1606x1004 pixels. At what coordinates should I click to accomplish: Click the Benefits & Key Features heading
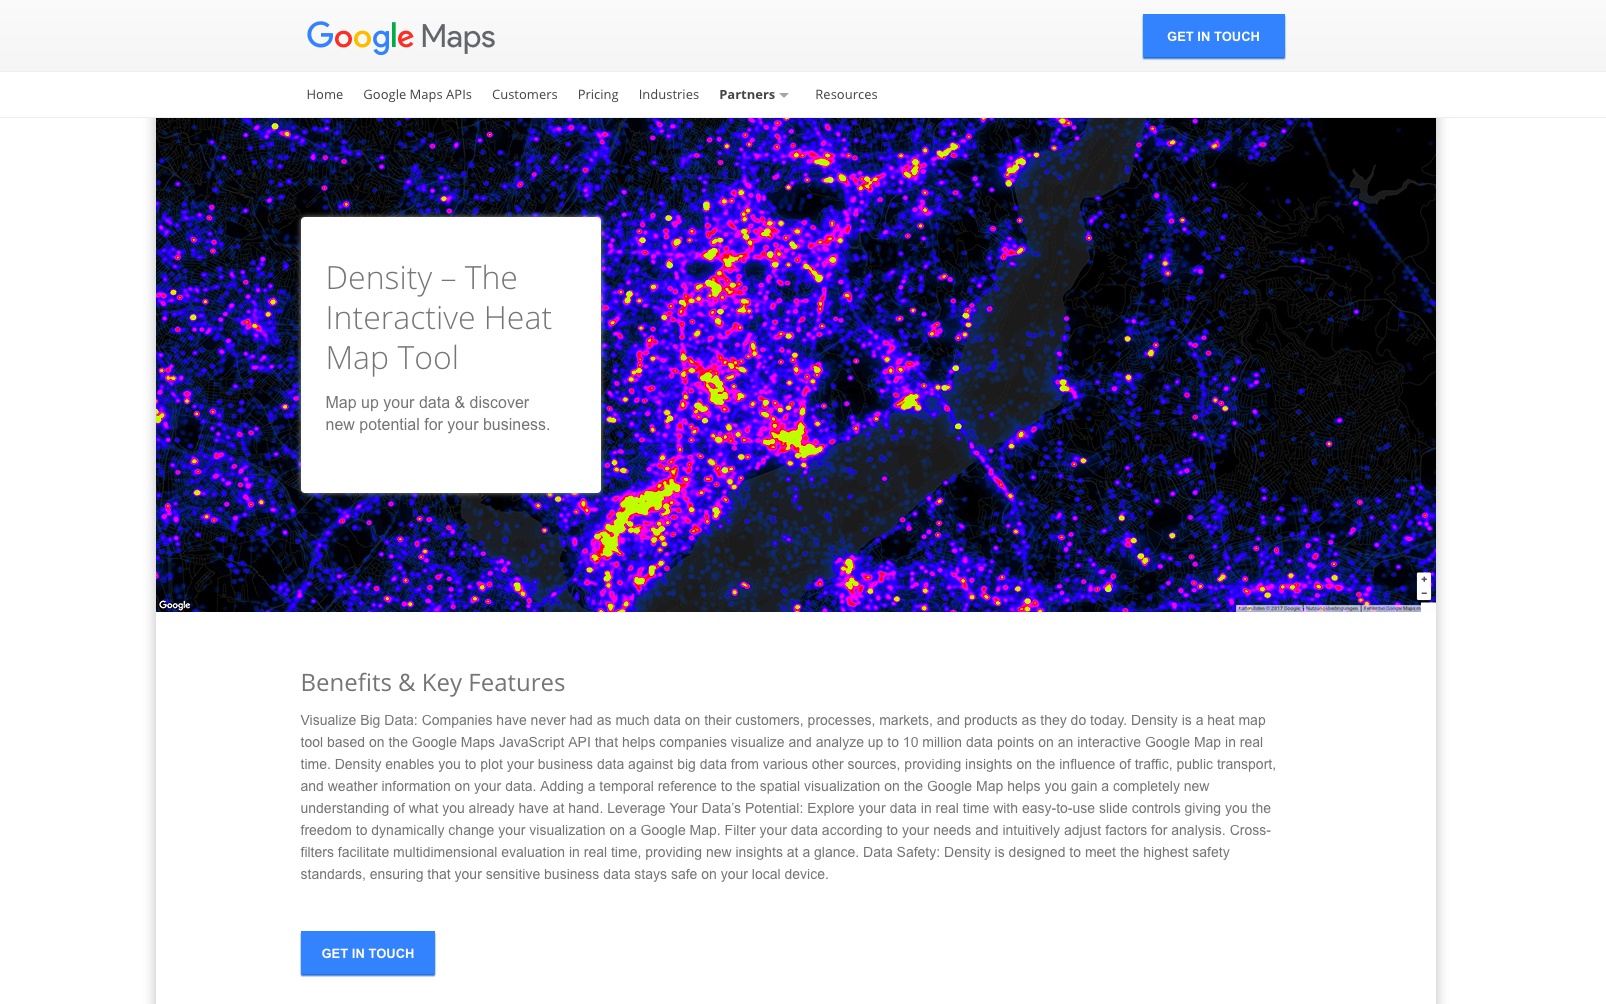(432, 682)
